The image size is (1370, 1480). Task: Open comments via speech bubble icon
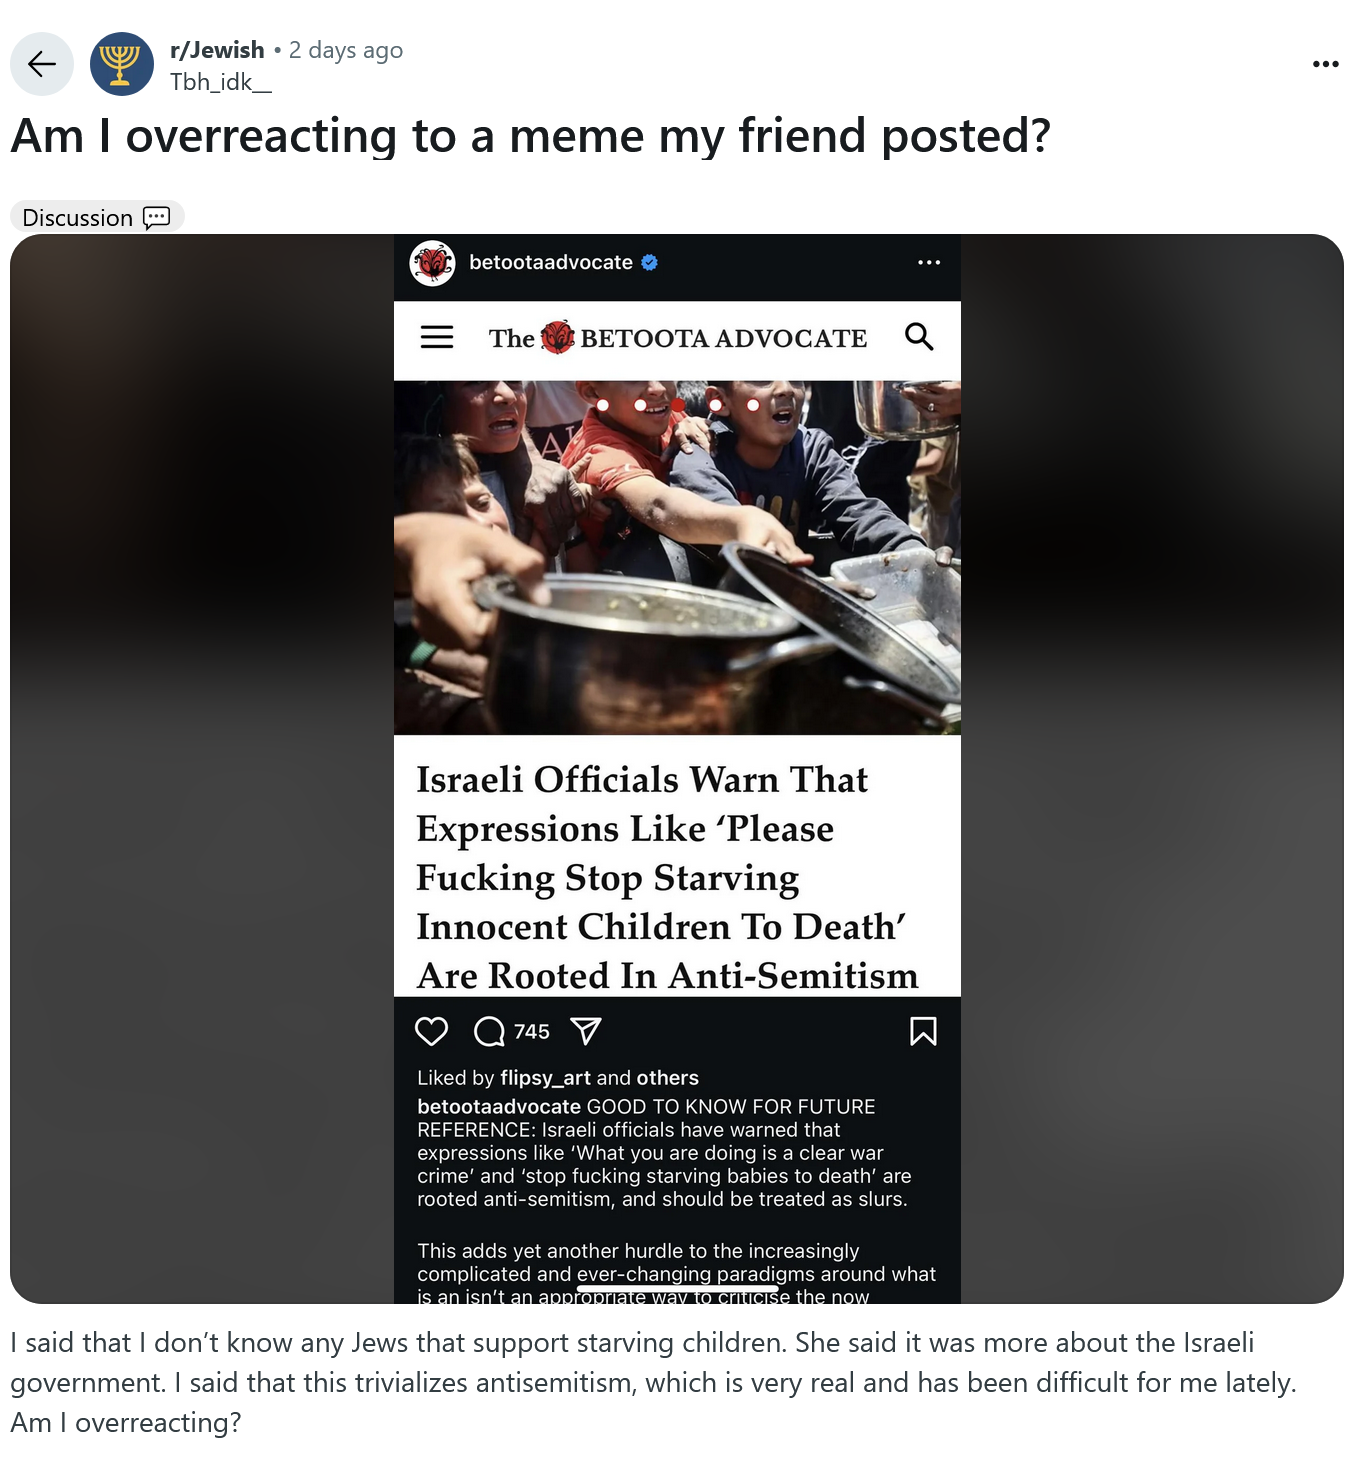(489, 1031)
